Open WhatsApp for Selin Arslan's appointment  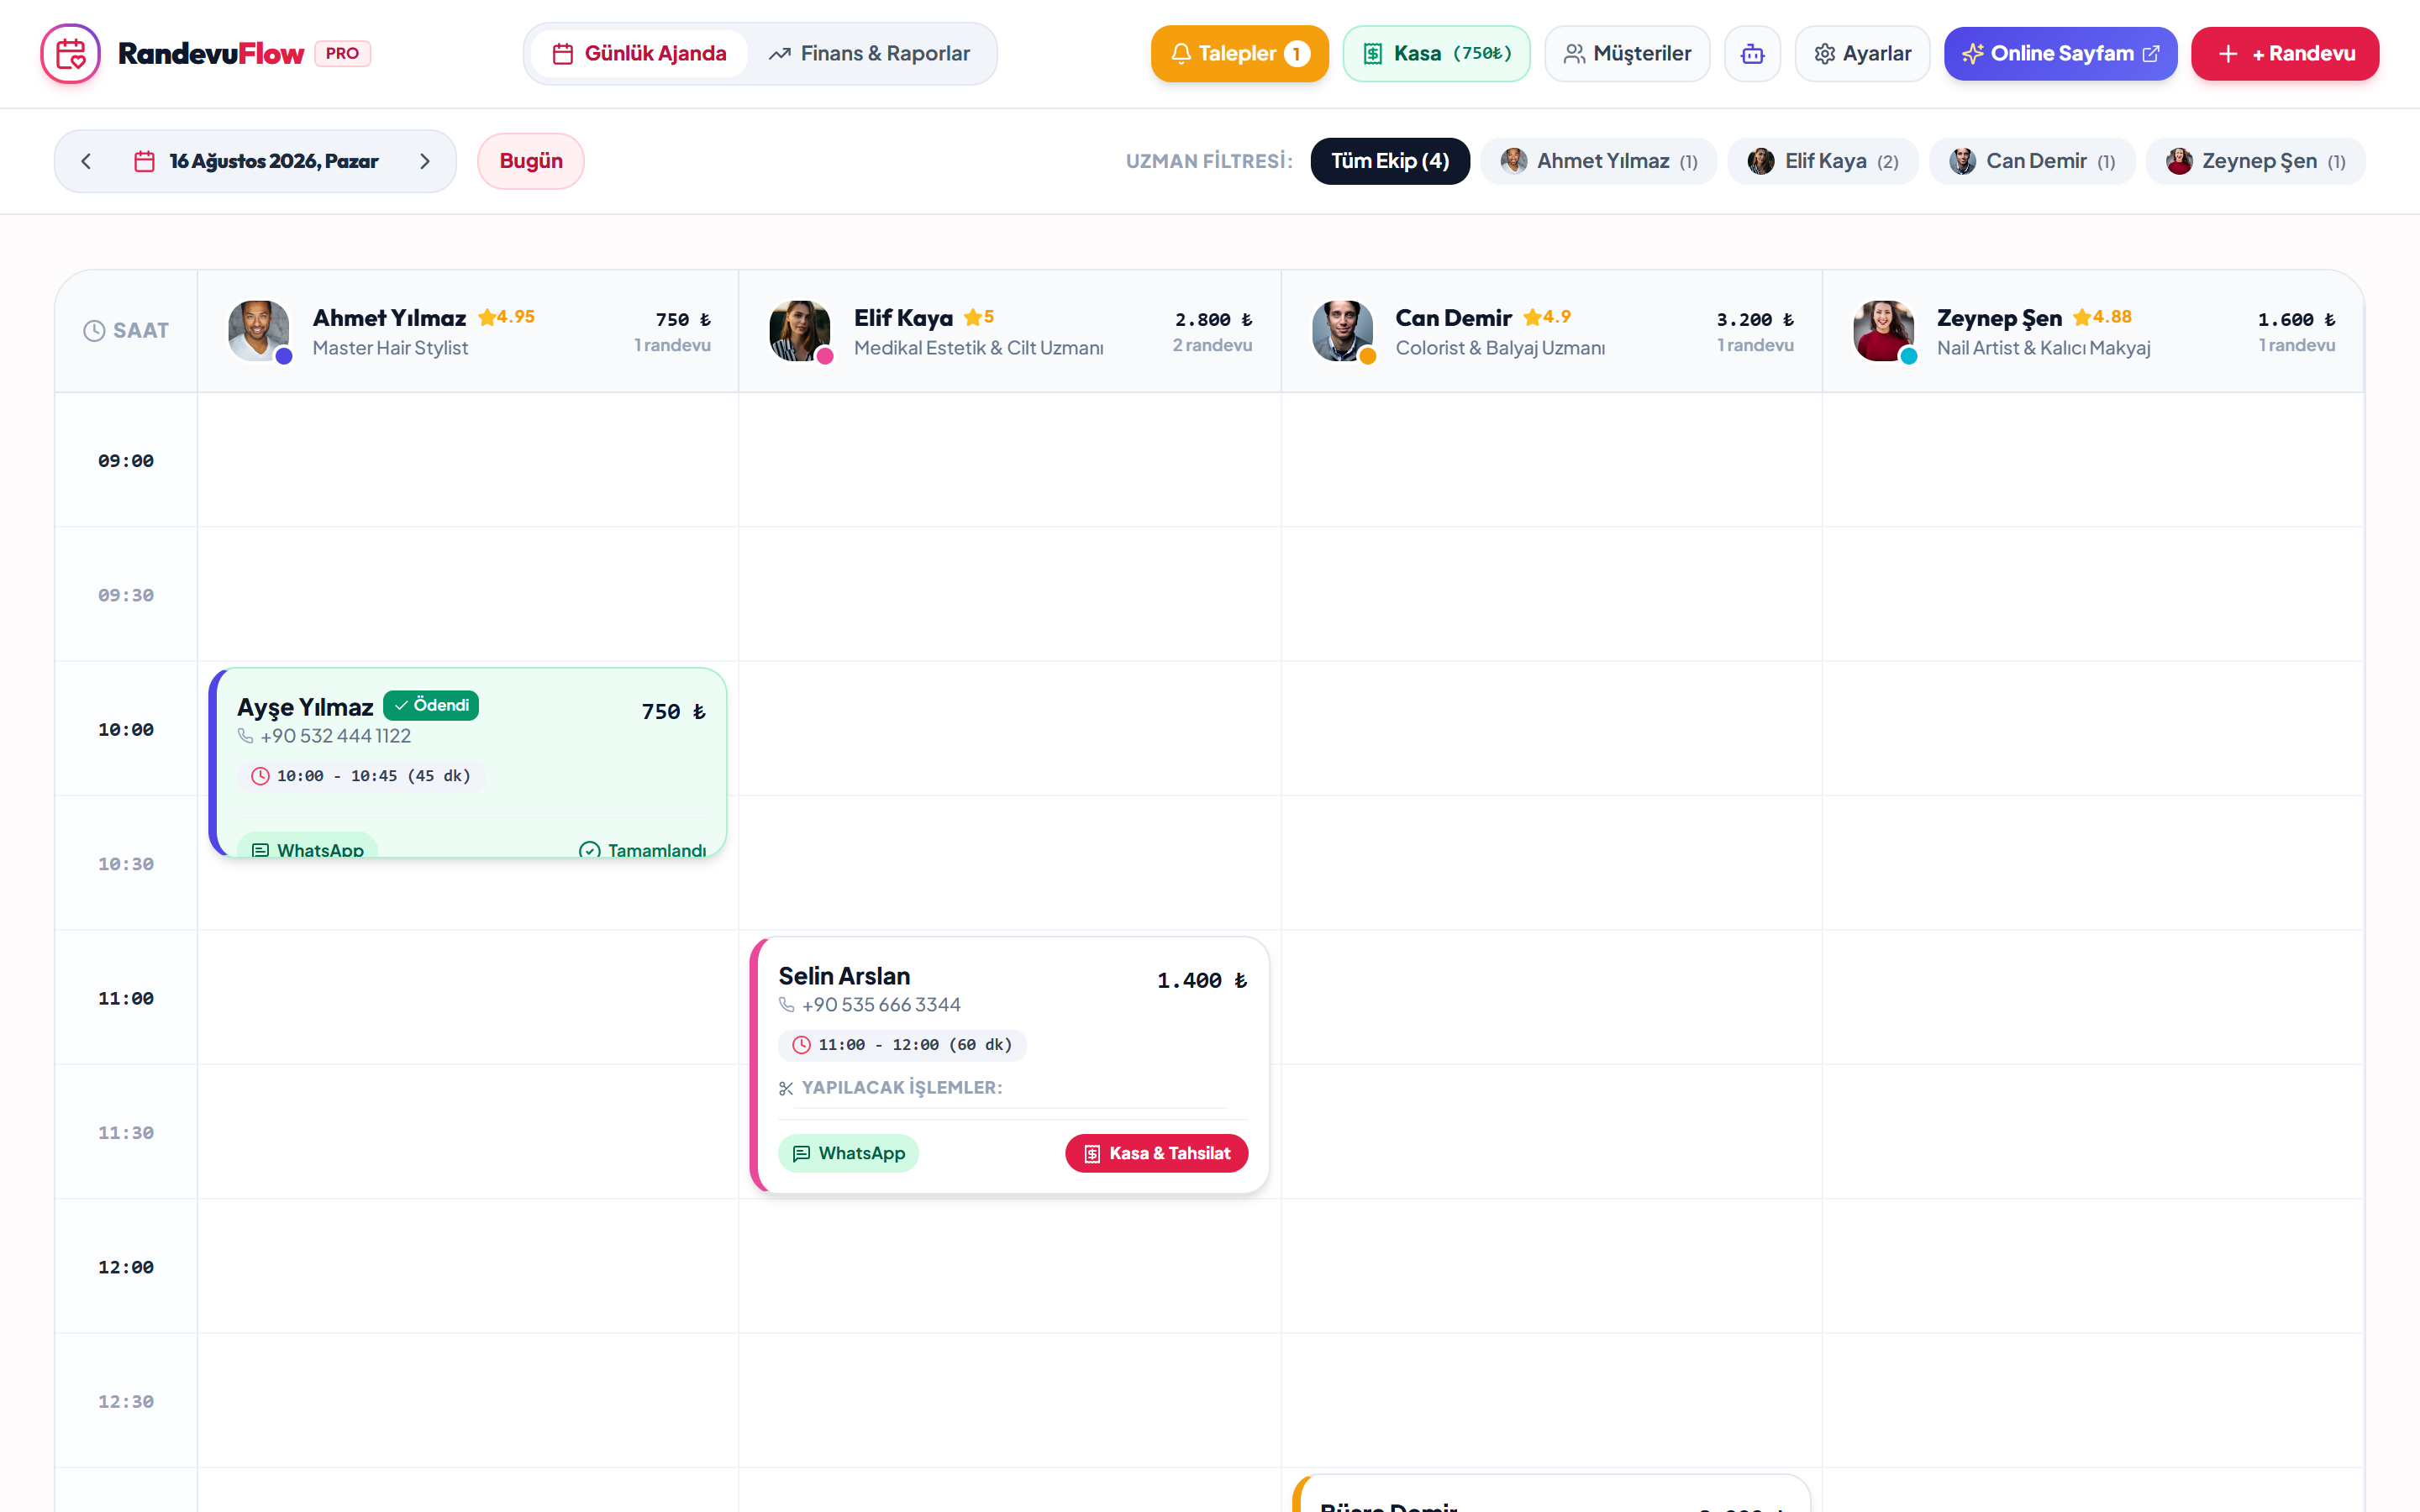pos(848,1153)
